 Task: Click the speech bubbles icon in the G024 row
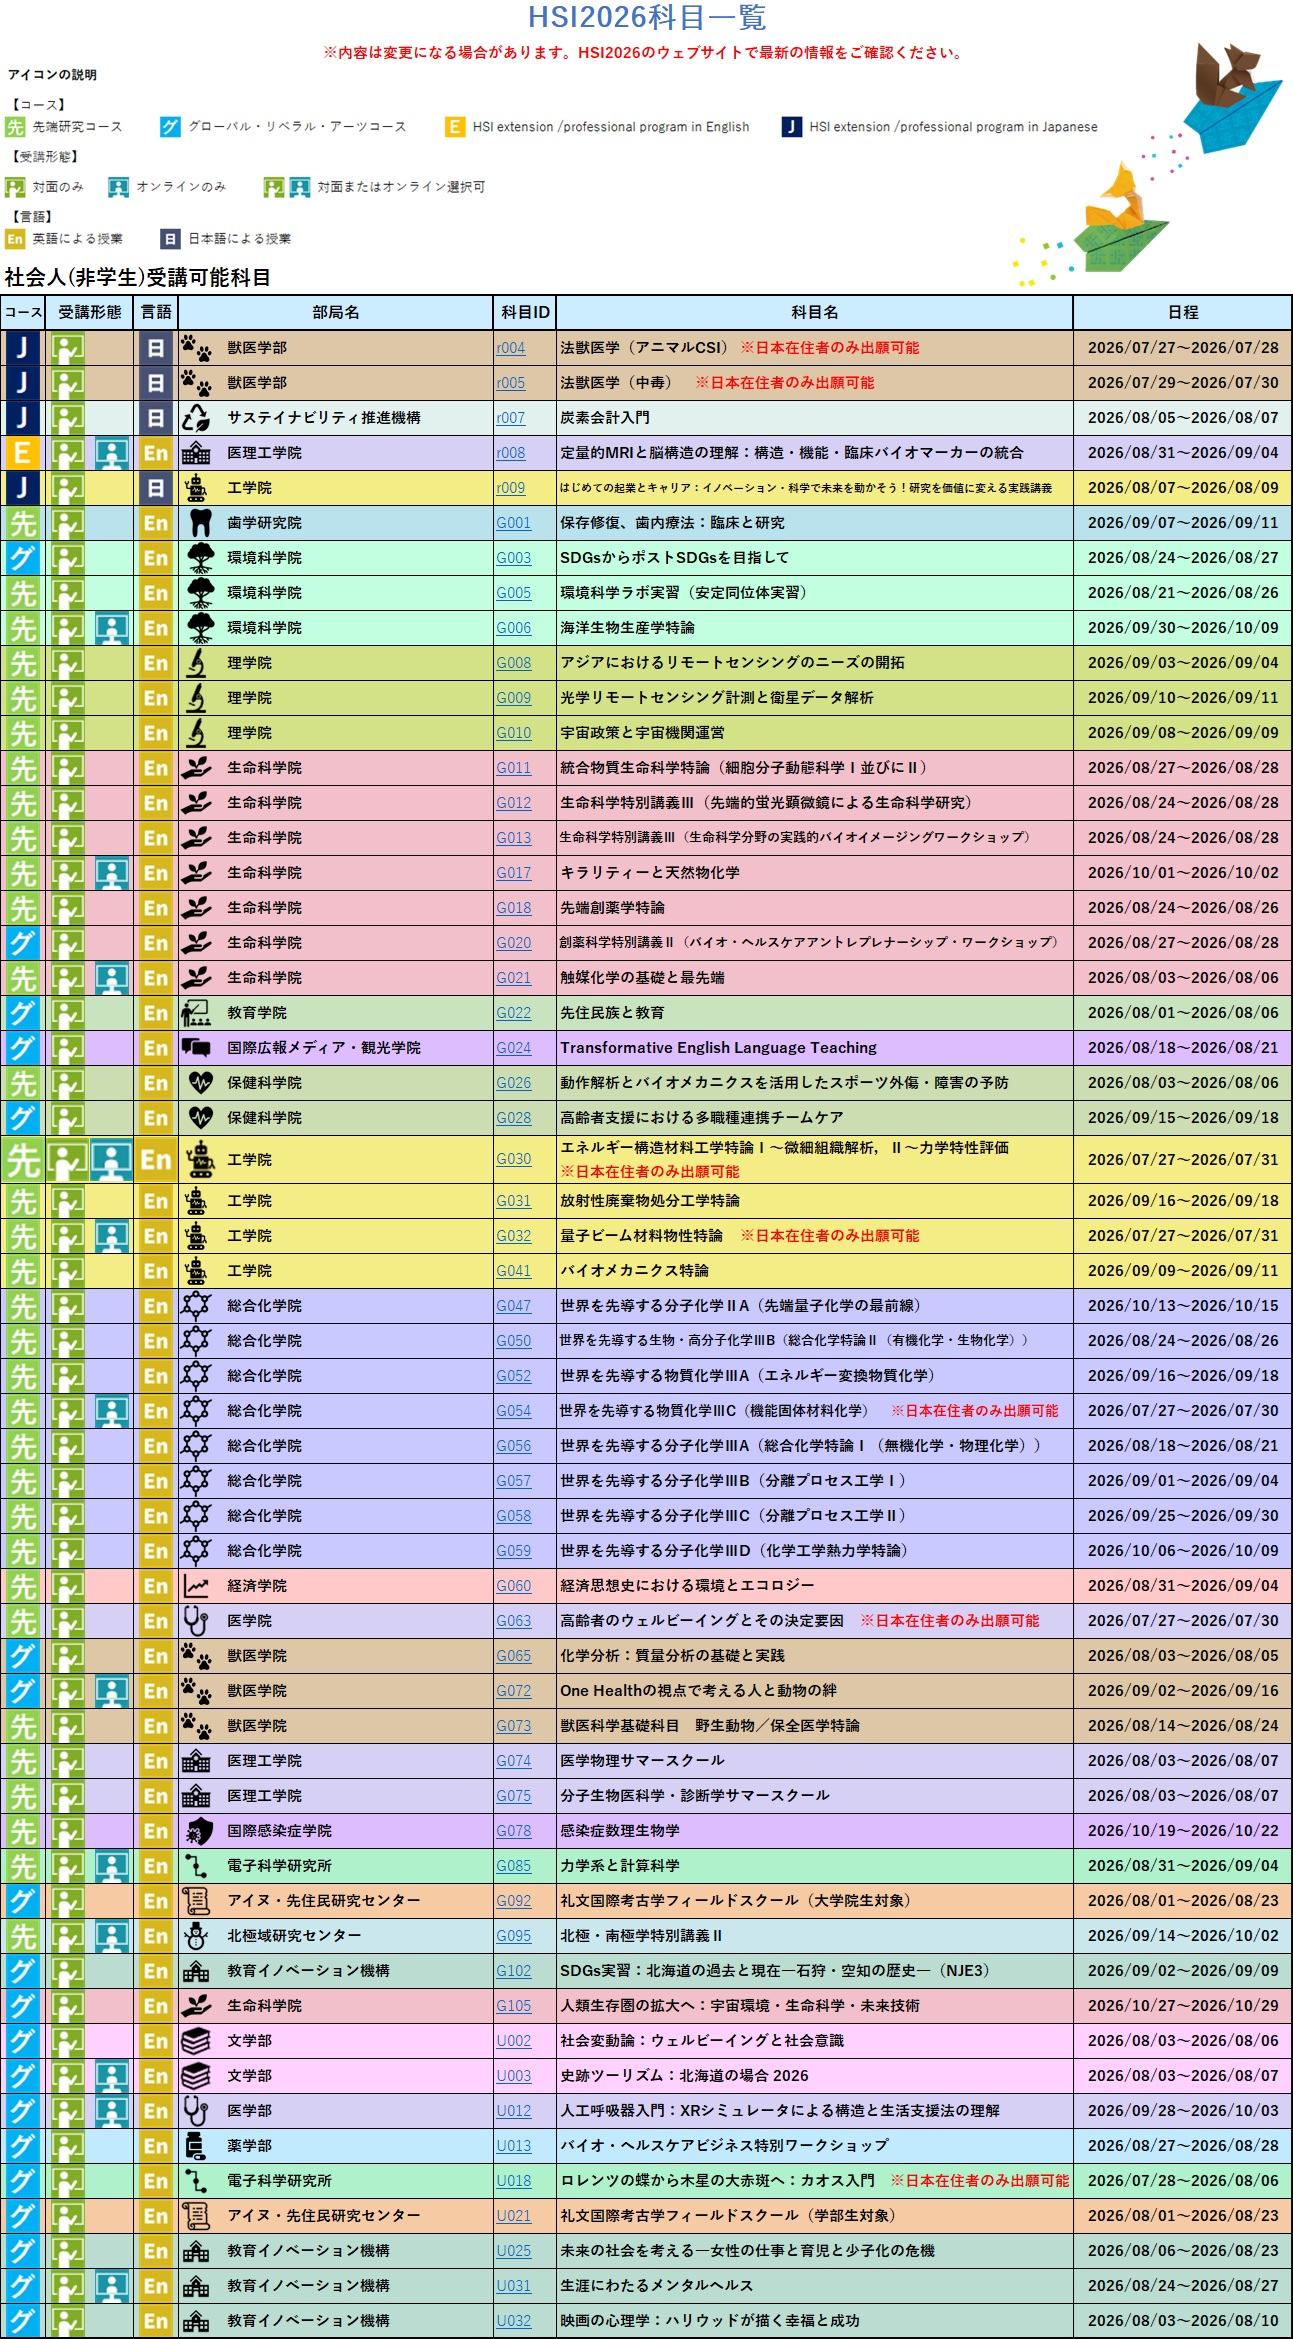point(196,1047)
